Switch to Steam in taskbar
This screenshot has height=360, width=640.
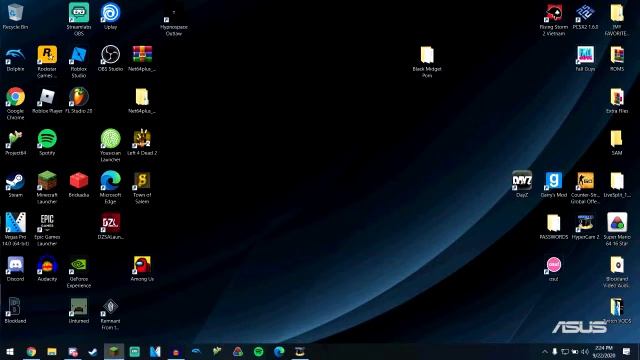click(x=93, y=351)
